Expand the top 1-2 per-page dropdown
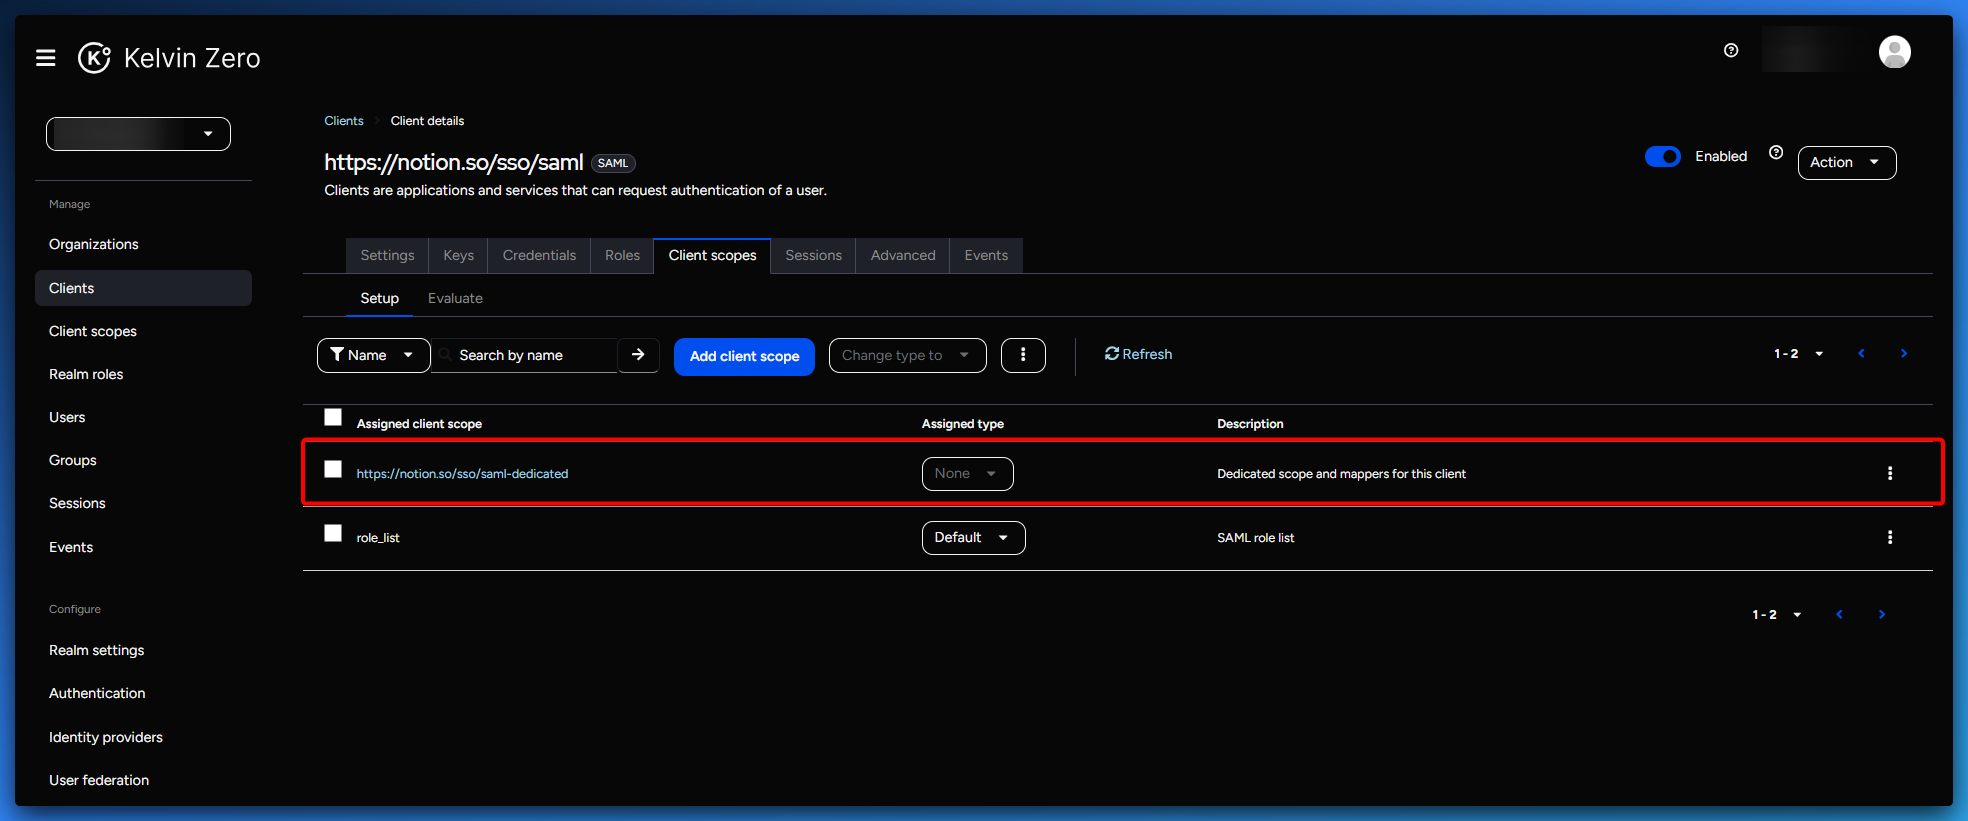This screenshot has height=821, width=1968. click(1799, 354)
